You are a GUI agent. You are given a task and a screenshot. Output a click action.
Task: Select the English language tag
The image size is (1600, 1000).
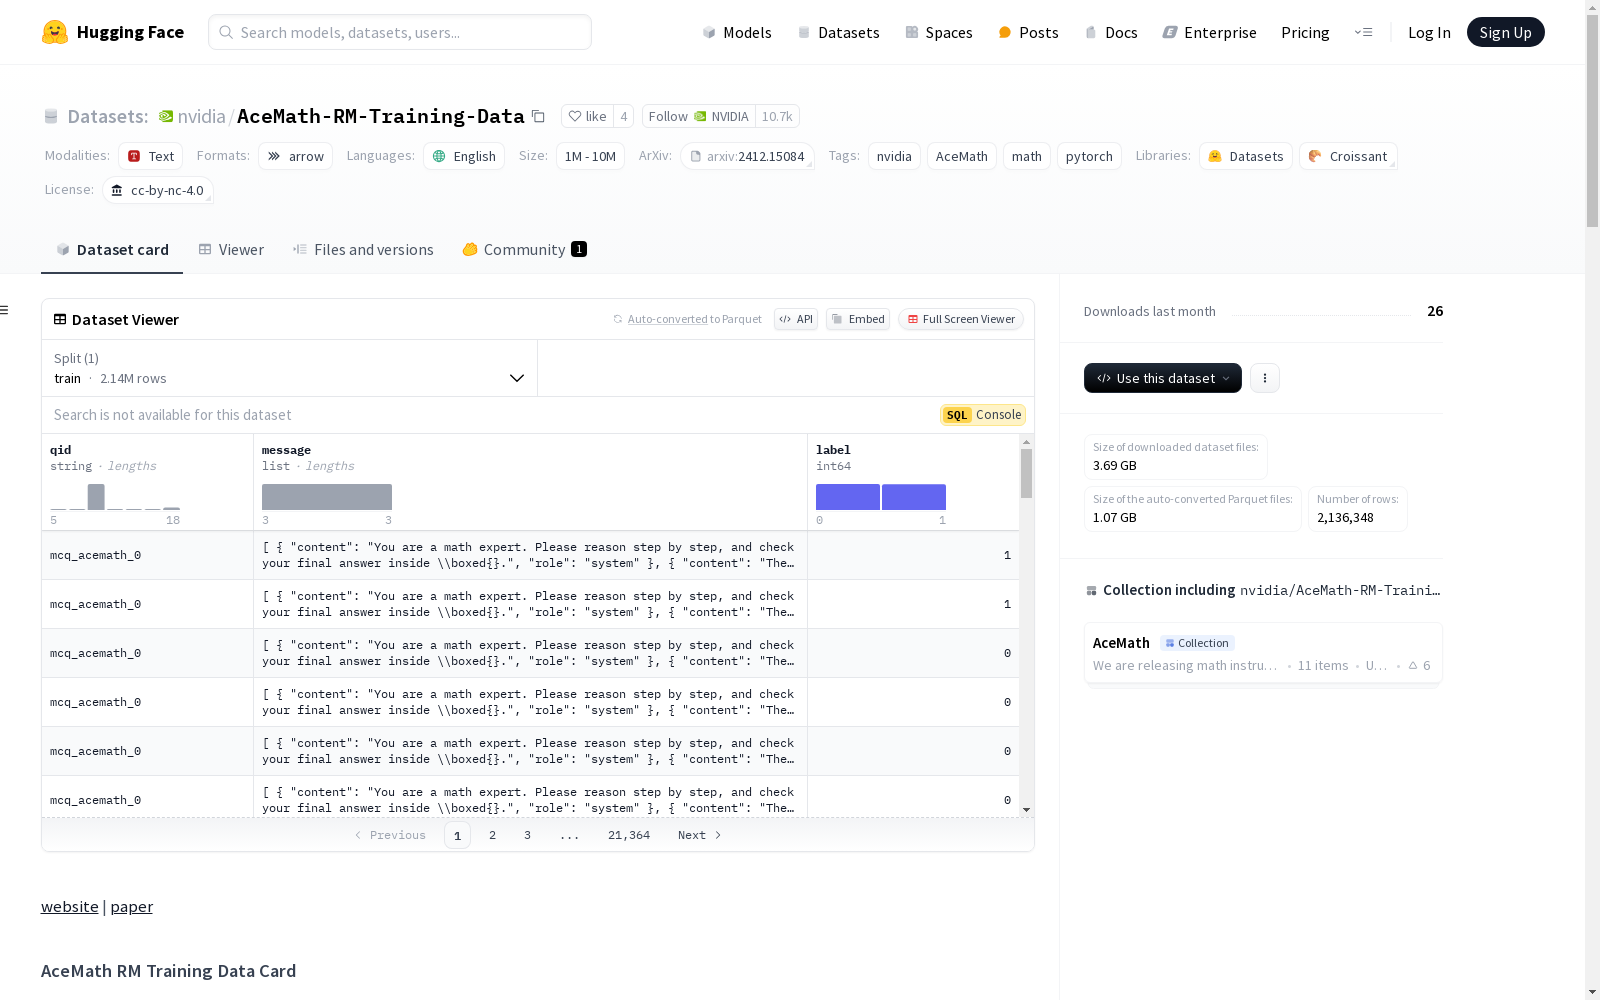(x=464, y=156)
